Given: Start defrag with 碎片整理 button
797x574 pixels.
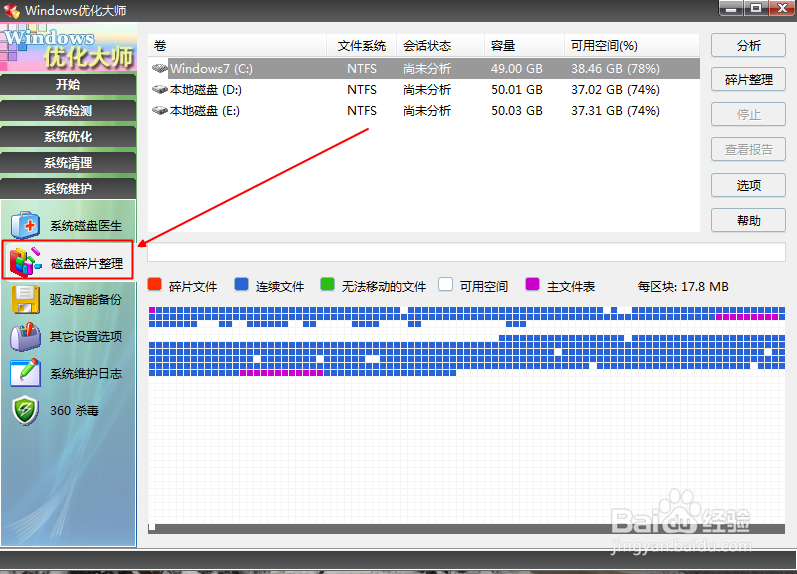Looking at the screenshot, I should click(748, 79).
